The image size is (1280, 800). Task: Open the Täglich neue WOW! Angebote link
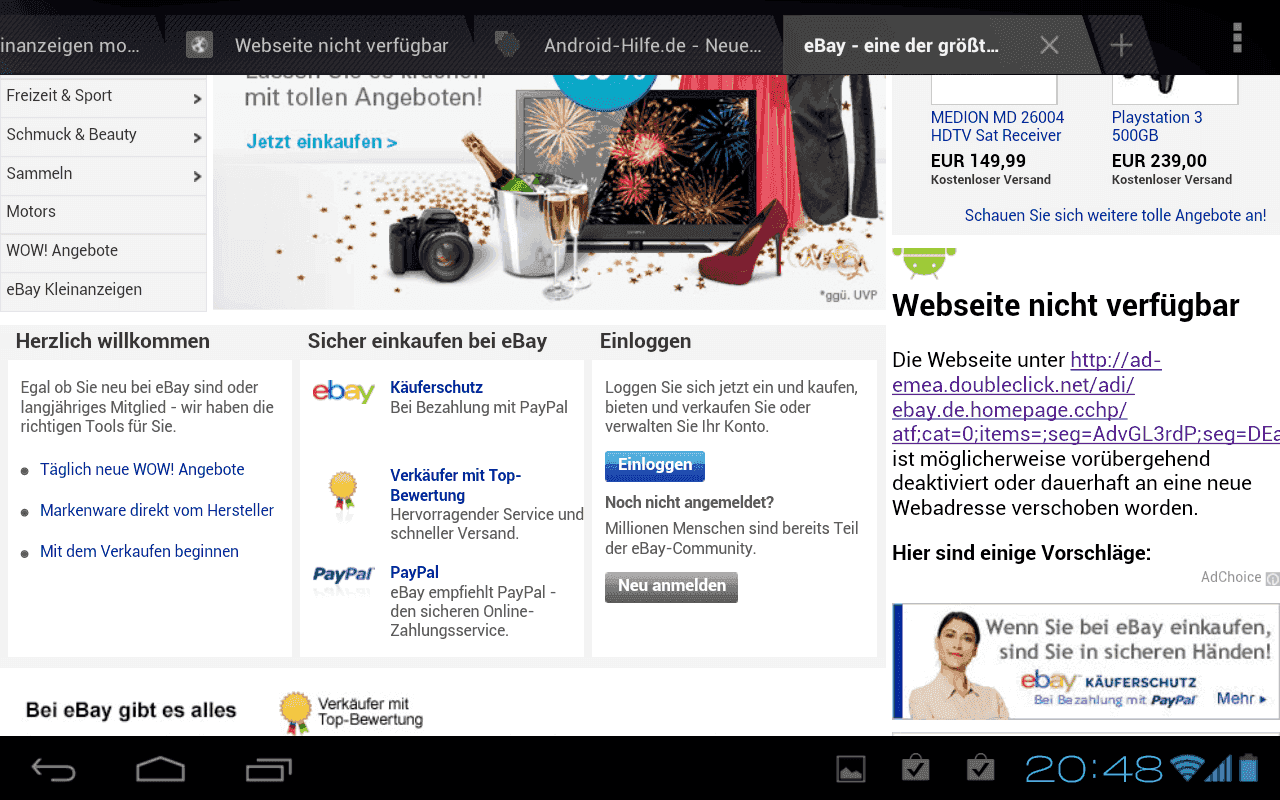tap(142, 469)
